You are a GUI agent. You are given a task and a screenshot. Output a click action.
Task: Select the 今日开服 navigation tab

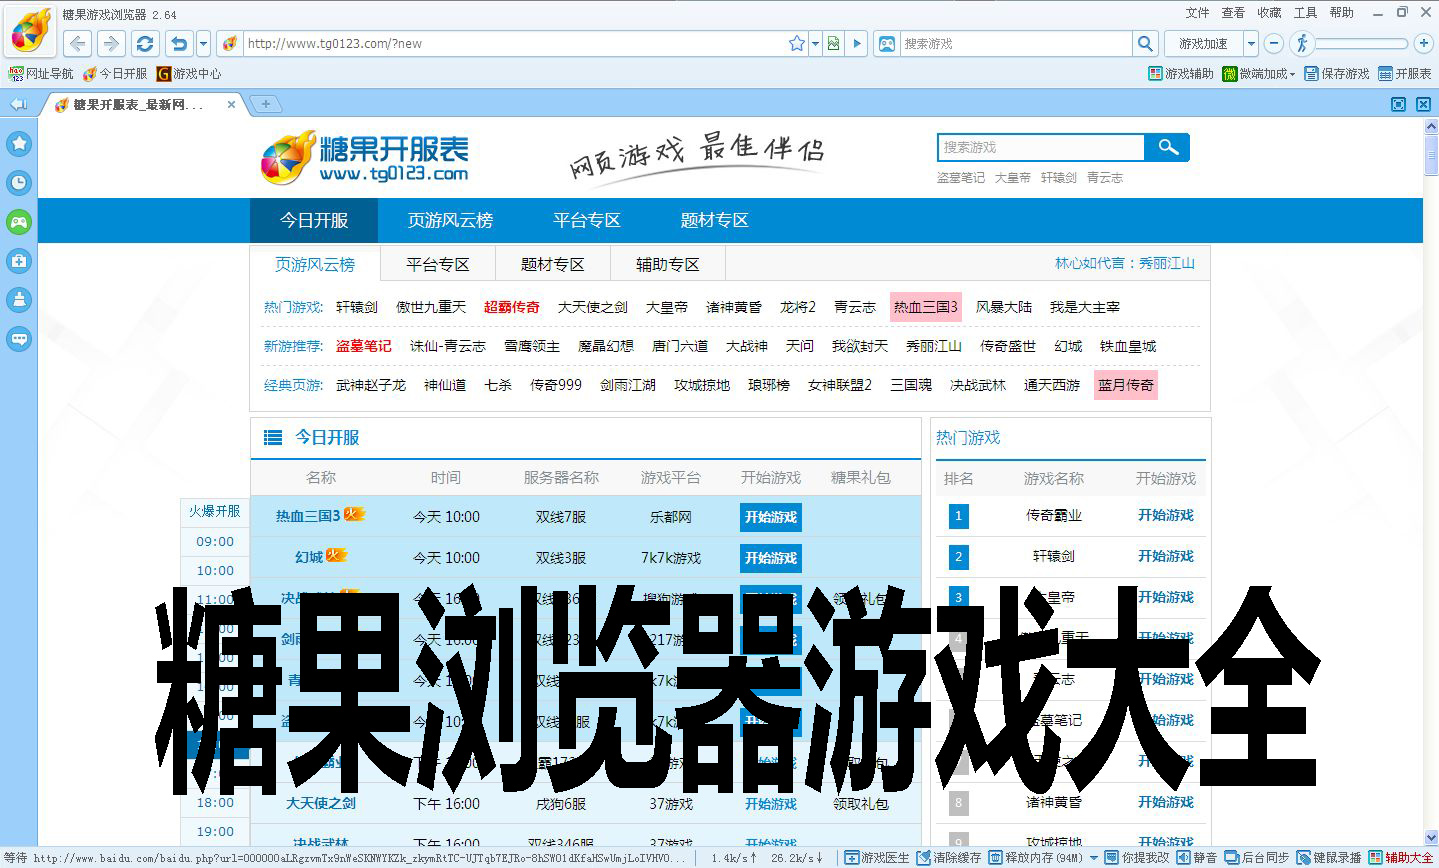[314, 220]
